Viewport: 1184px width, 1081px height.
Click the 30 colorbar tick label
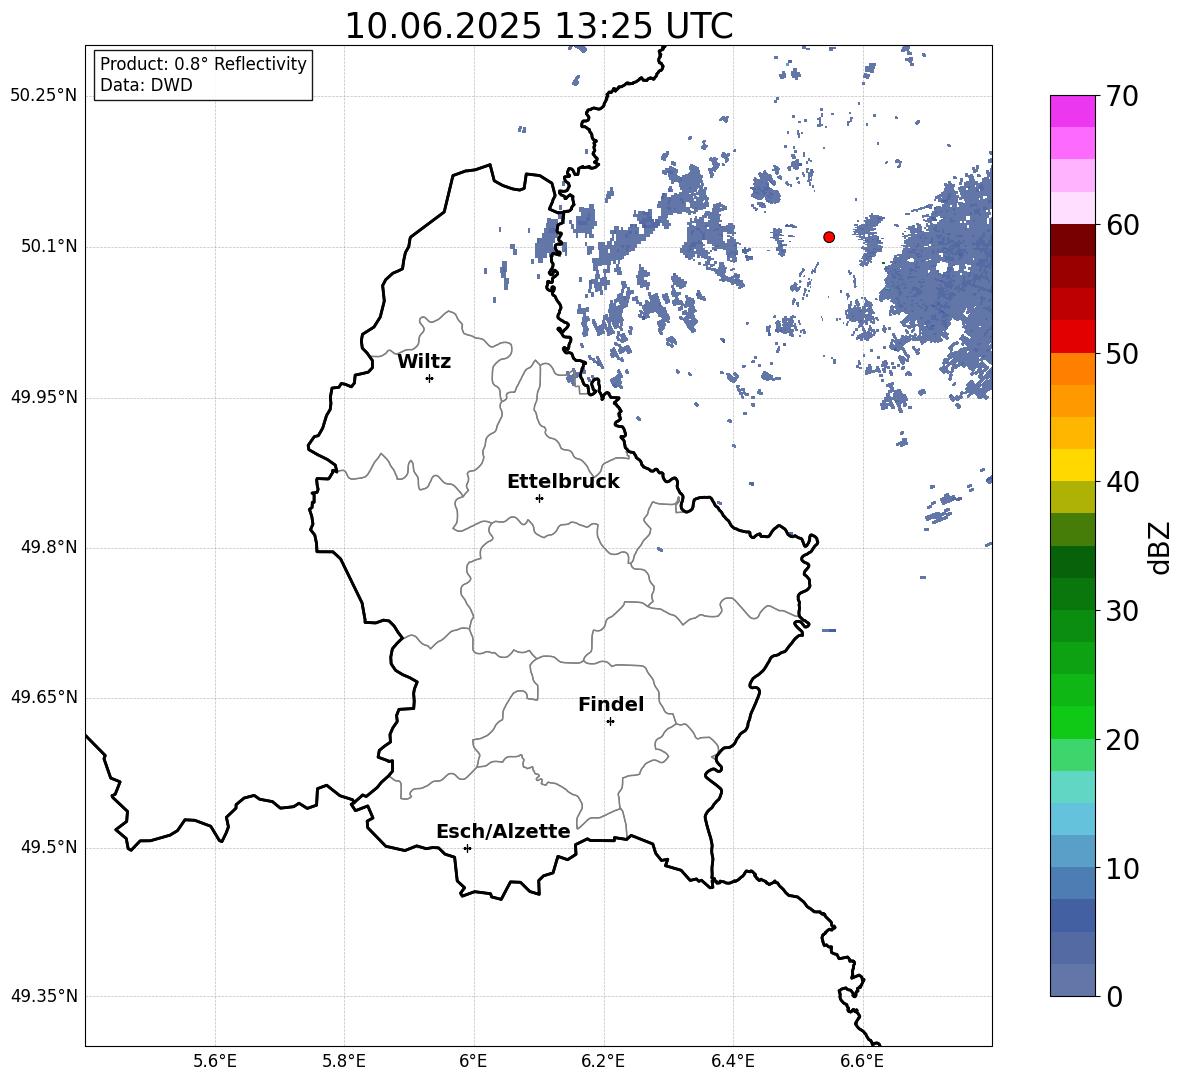(1123, 611)
